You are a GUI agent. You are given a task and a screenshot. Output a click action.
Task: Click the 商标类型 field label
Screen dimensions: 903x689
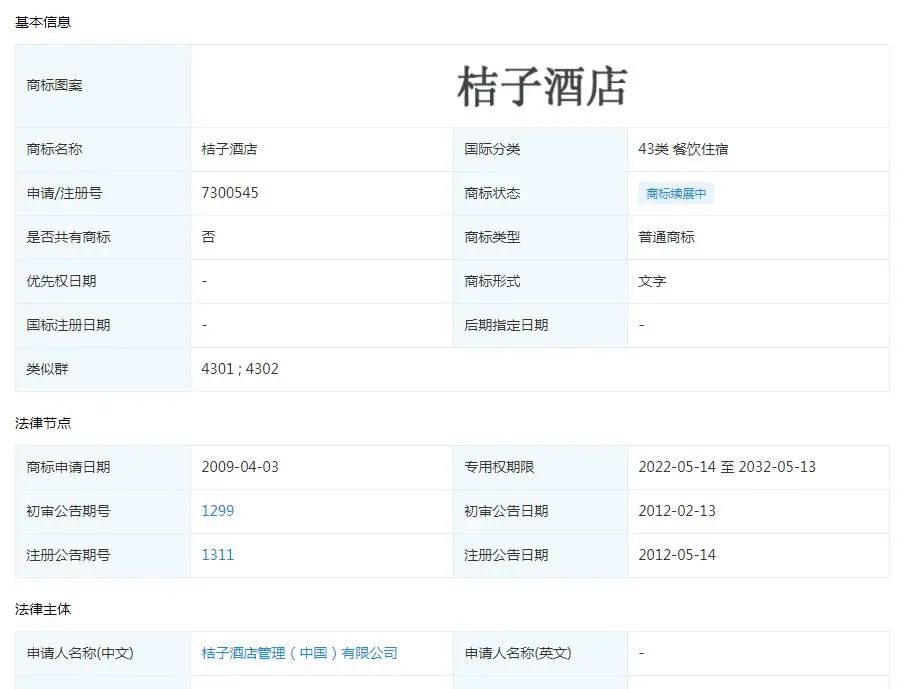point(492,237)
